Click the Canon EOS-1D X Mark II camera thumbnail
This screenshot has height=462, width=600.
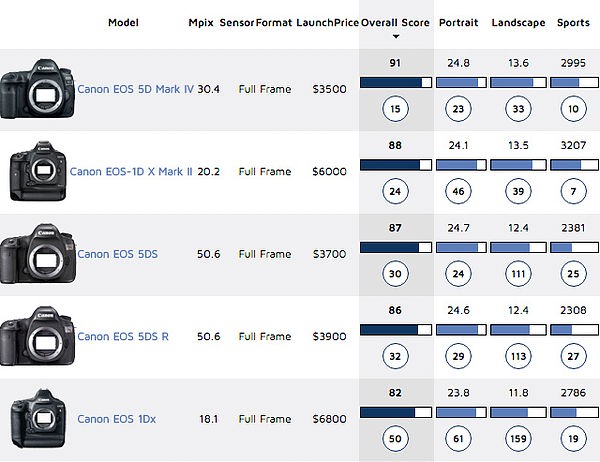pos(38,171)
